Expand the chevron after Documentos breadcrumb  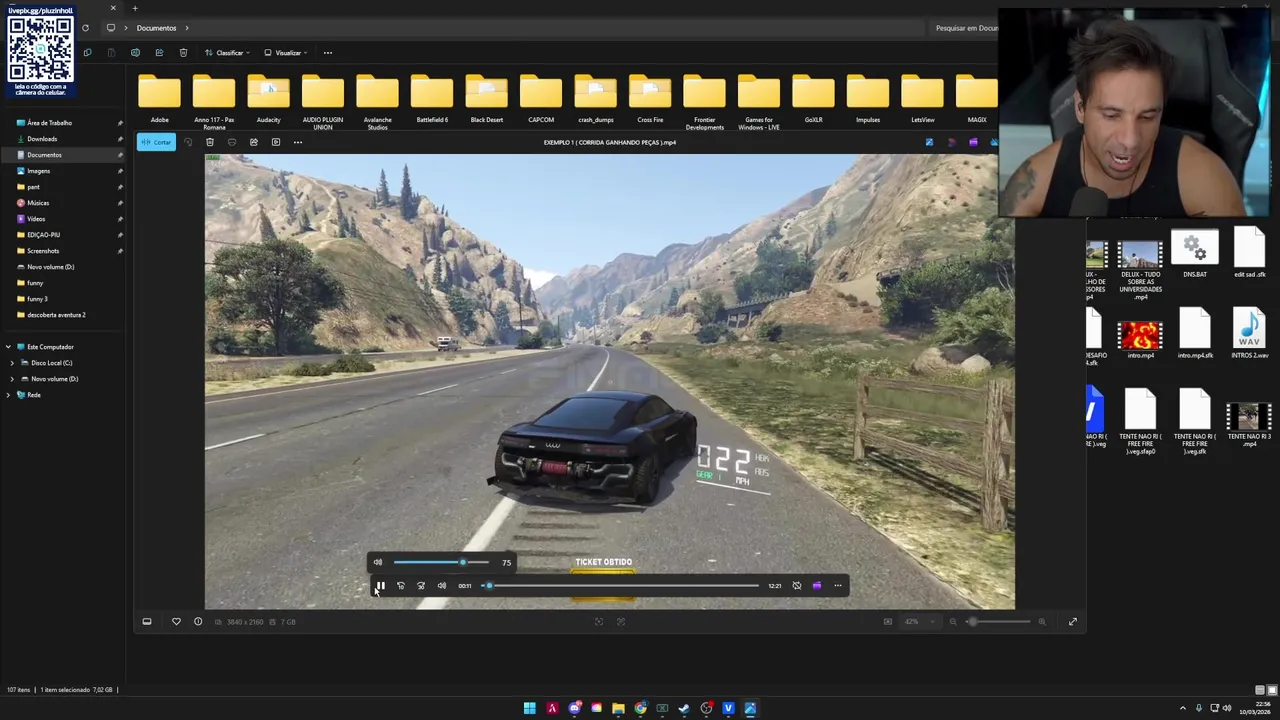point(187,28)
